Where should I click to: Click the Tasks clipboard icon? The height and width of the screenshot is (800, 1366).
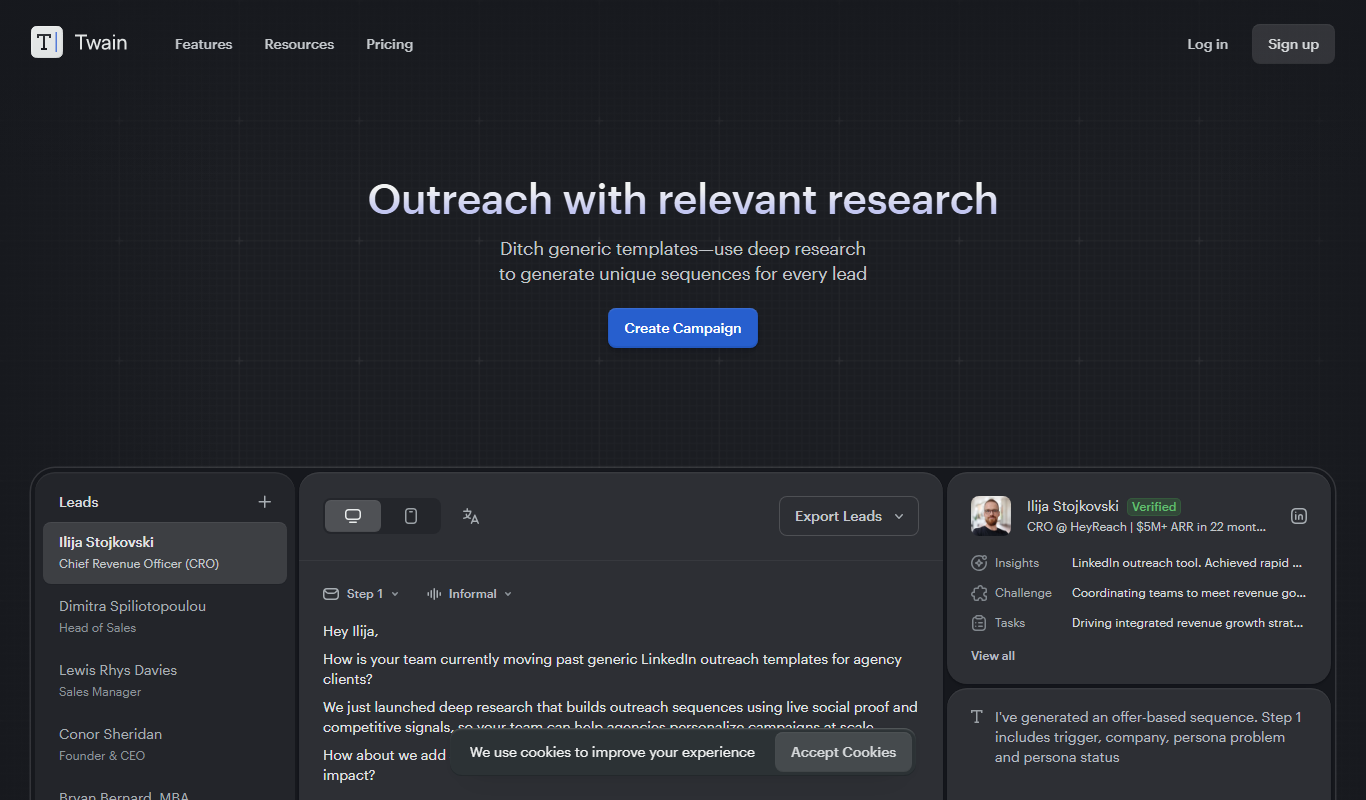click(979, 623)
